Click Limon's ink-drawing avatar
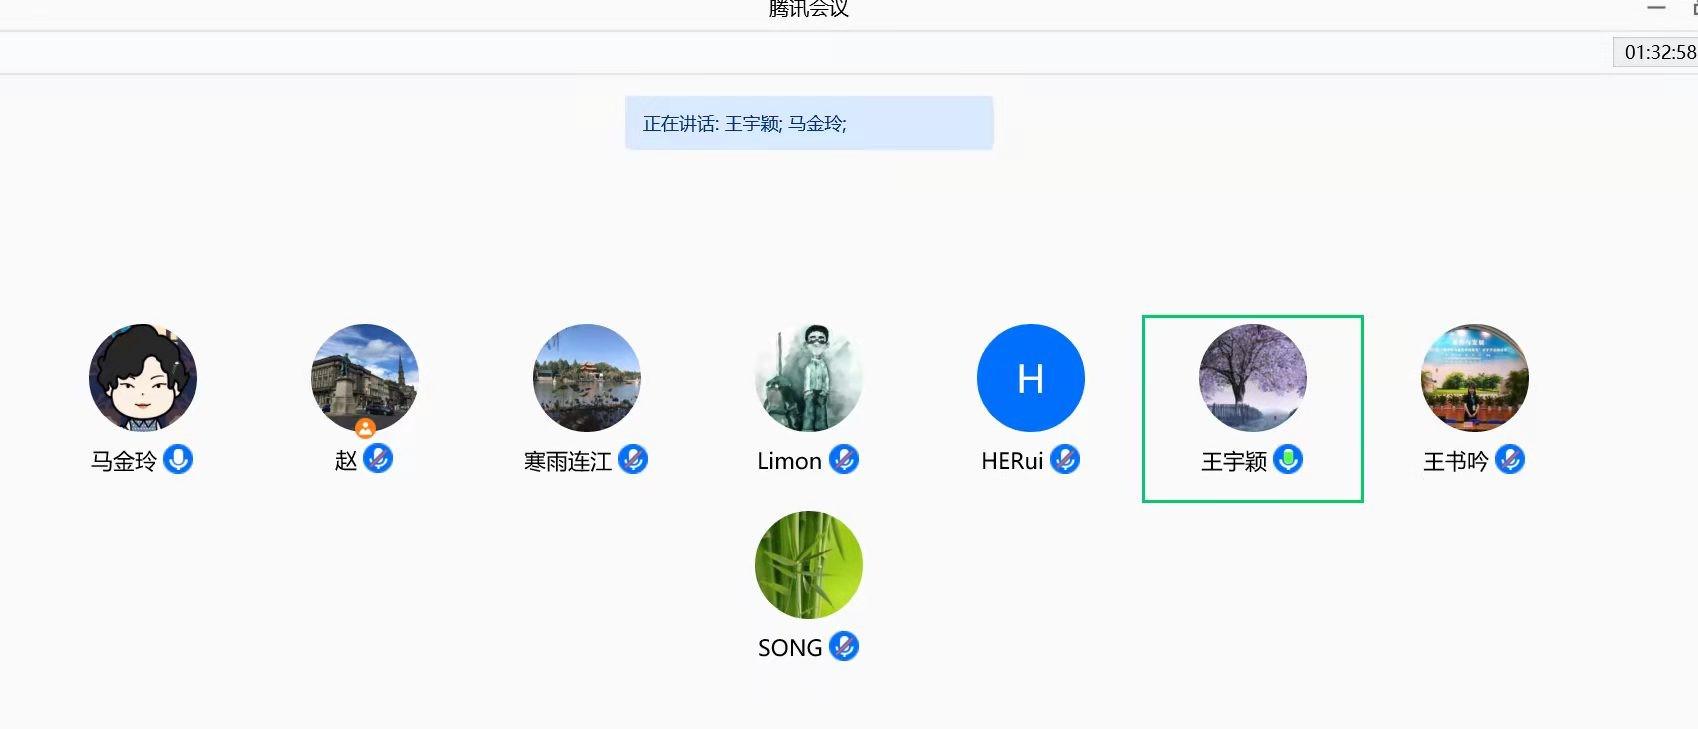 click(x=809, y=378)
